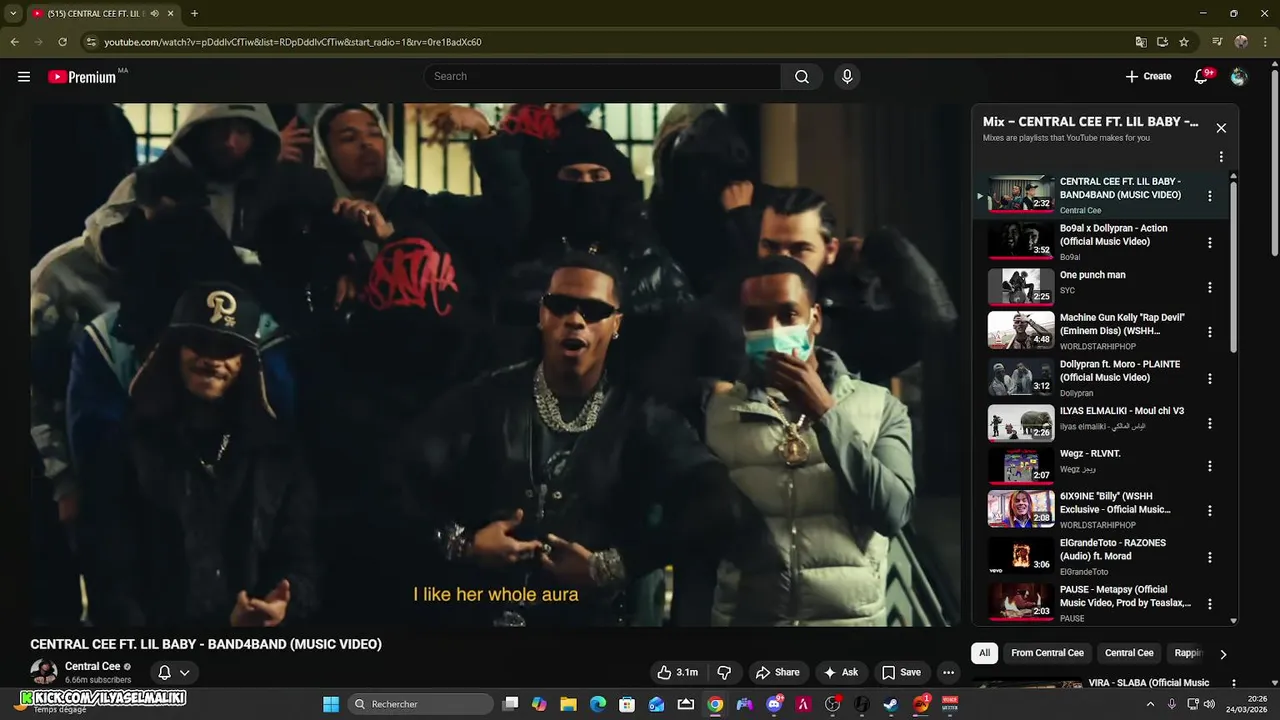Open Windows Start menu
The width and height of the screenshot is (1280, 720).
pyautogui.click(x=331, y=704)
